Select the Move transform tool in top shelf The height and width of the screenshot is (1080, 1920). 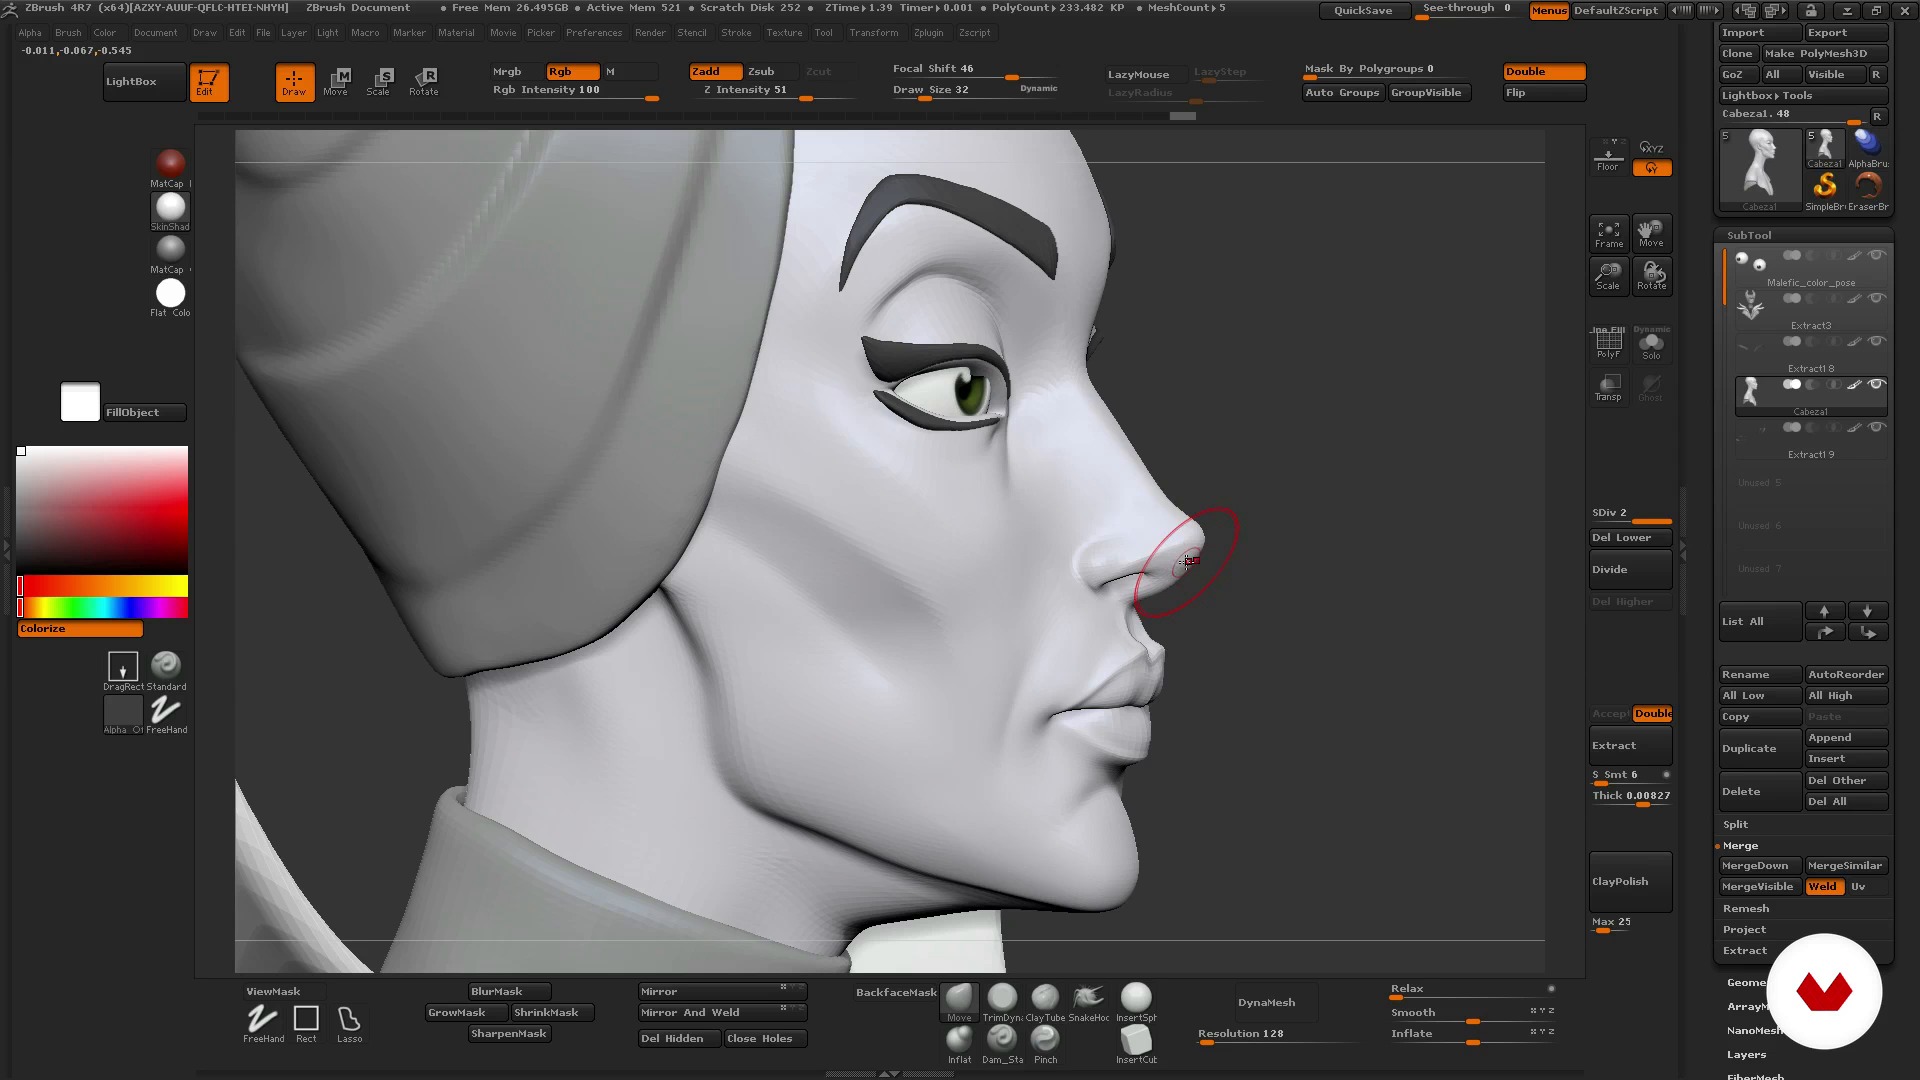pyautogui.click(x=336, y=82)
